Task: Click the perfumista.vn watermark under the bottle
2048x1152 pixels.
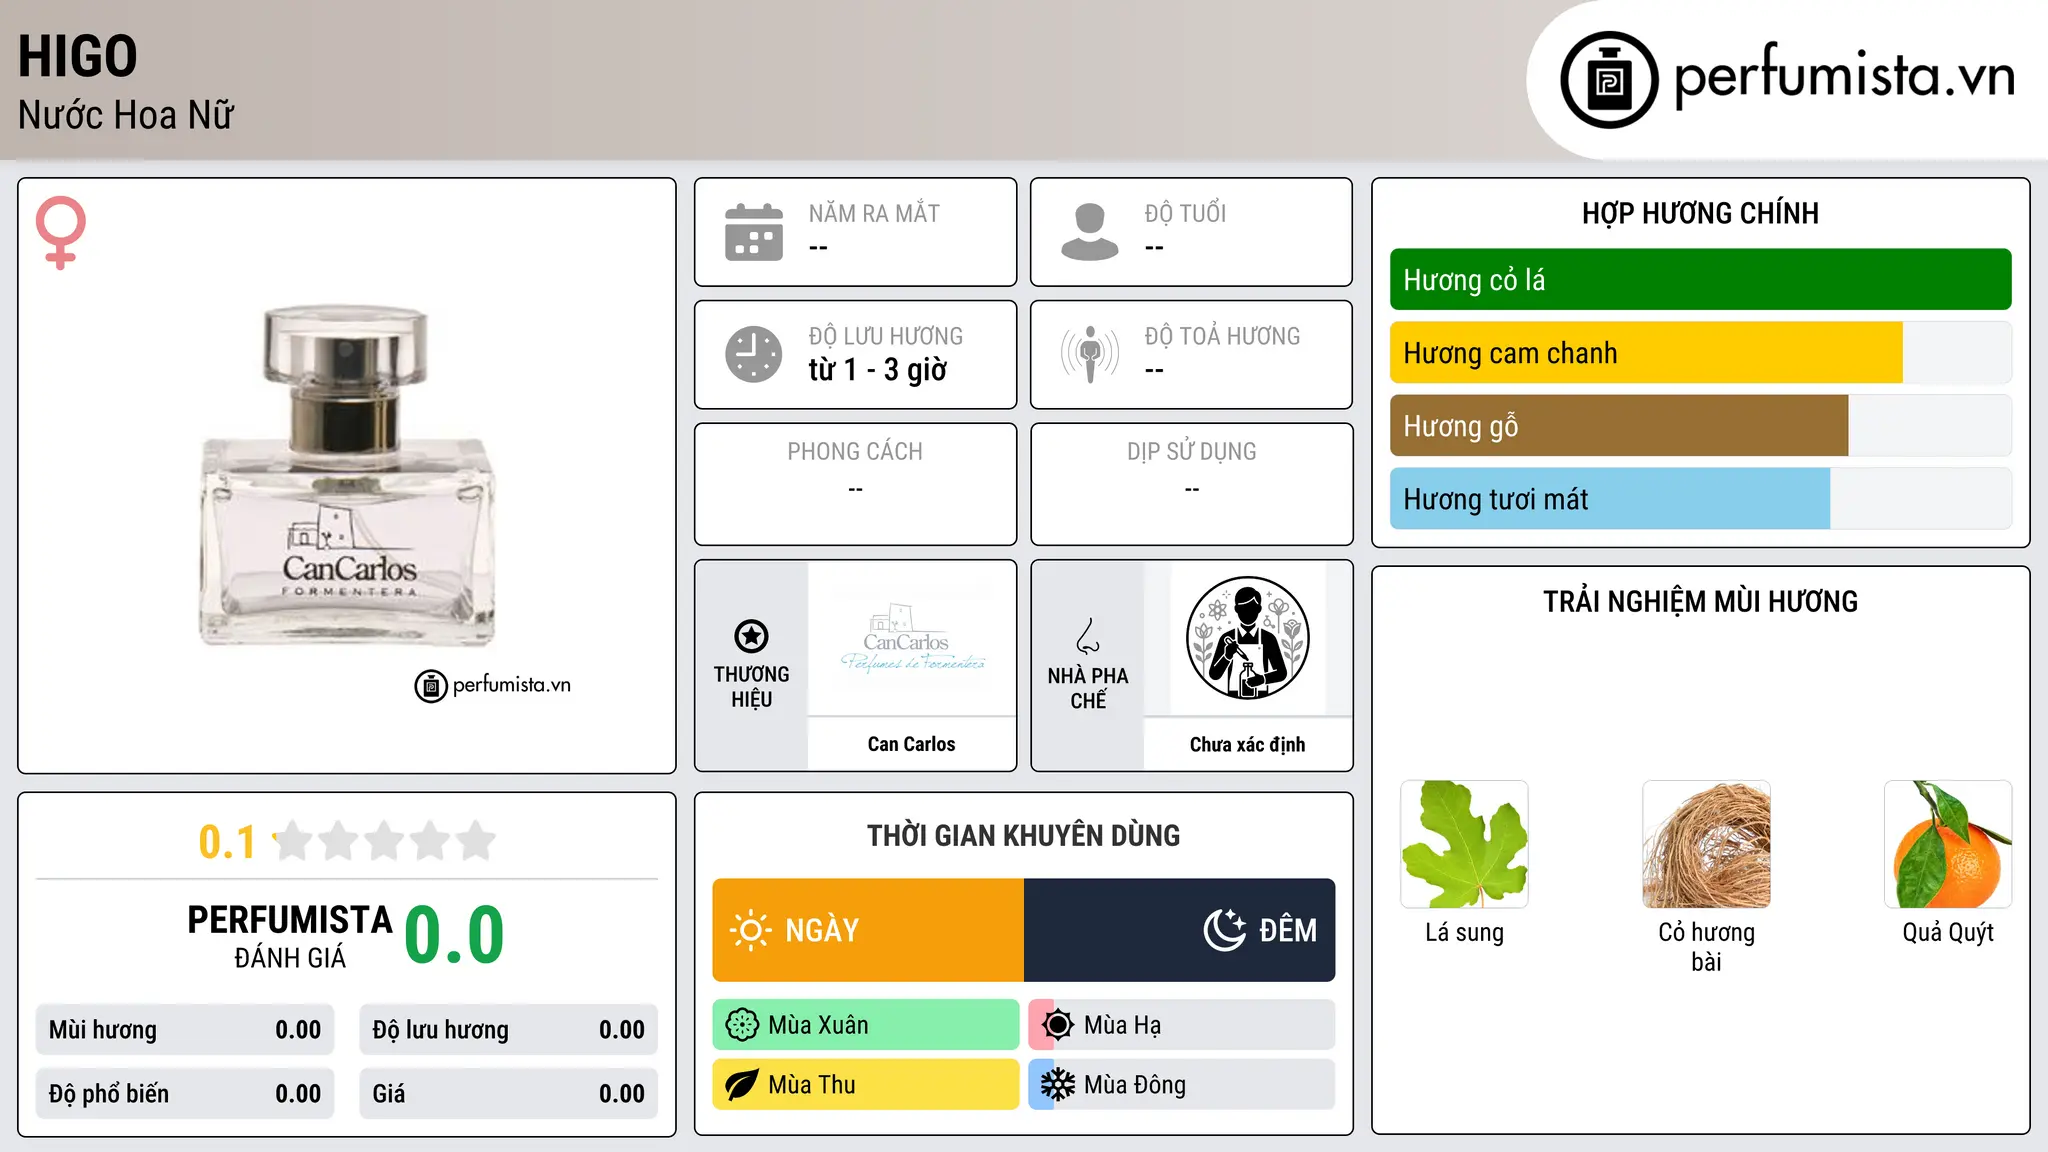Action: click(x=493, y=685)
